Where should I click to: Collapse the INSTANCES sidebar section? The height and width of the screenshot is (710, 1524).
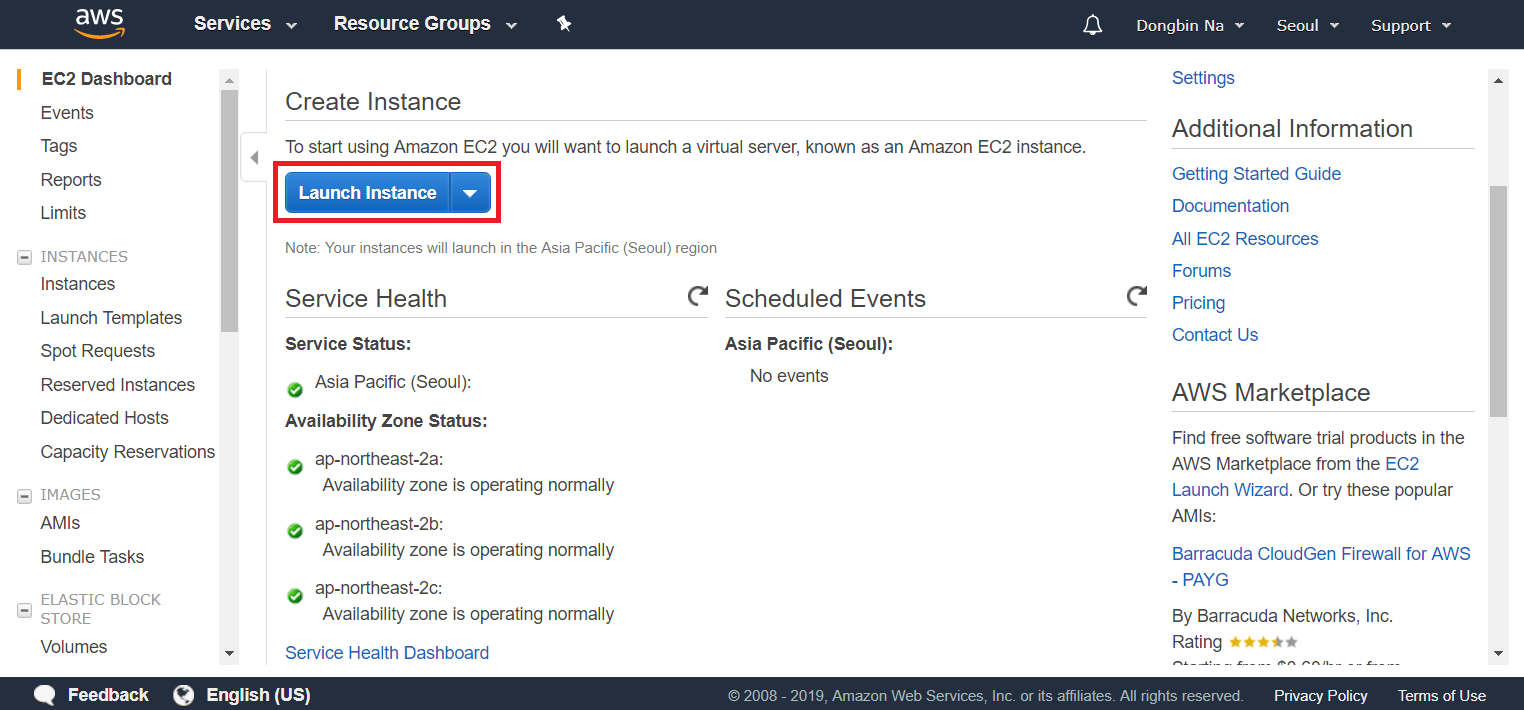(25, 257)
